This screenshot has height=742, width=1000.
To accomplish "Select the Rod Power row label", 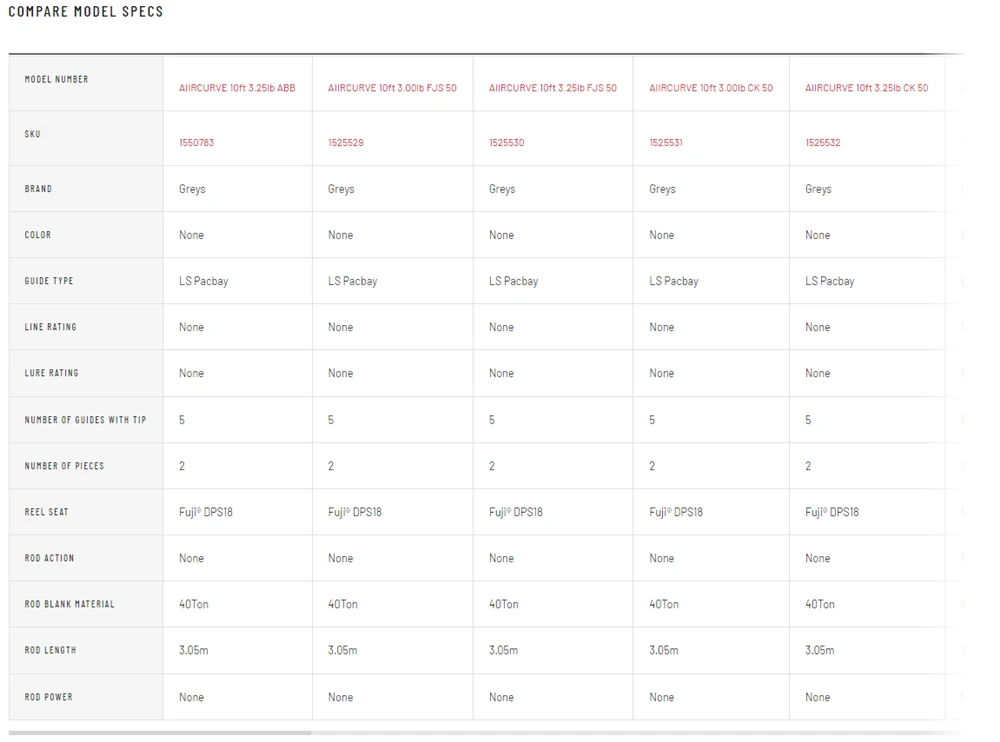I will tap(48, 697).
